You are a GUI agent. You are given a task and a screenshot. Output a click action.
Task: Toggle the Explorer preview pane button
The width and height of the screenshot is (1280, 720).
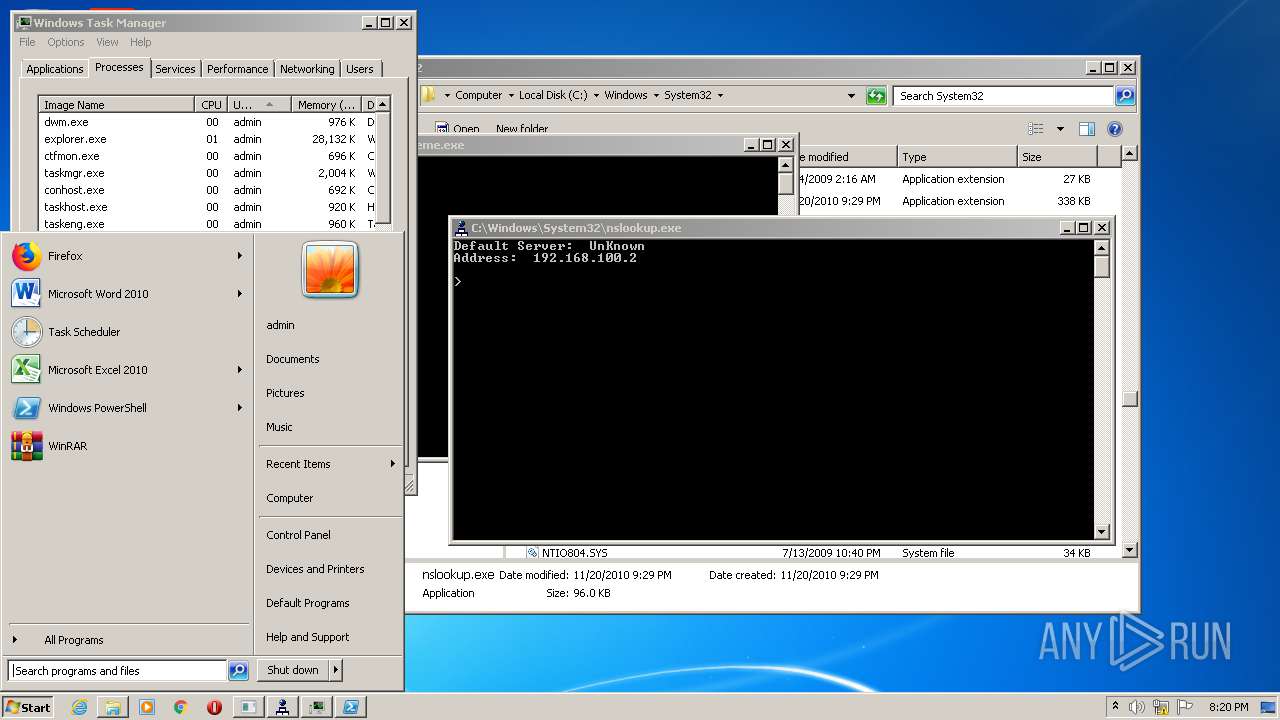1087,129
